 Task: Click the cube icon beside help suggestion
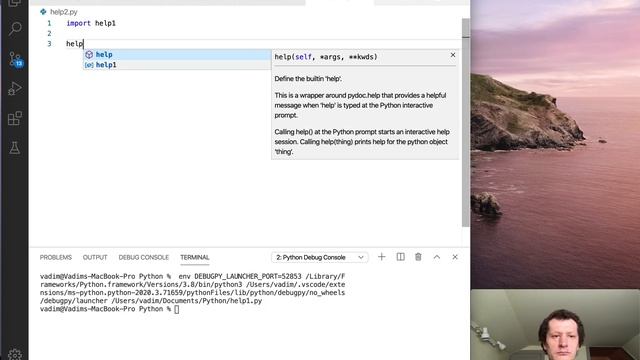89,54
